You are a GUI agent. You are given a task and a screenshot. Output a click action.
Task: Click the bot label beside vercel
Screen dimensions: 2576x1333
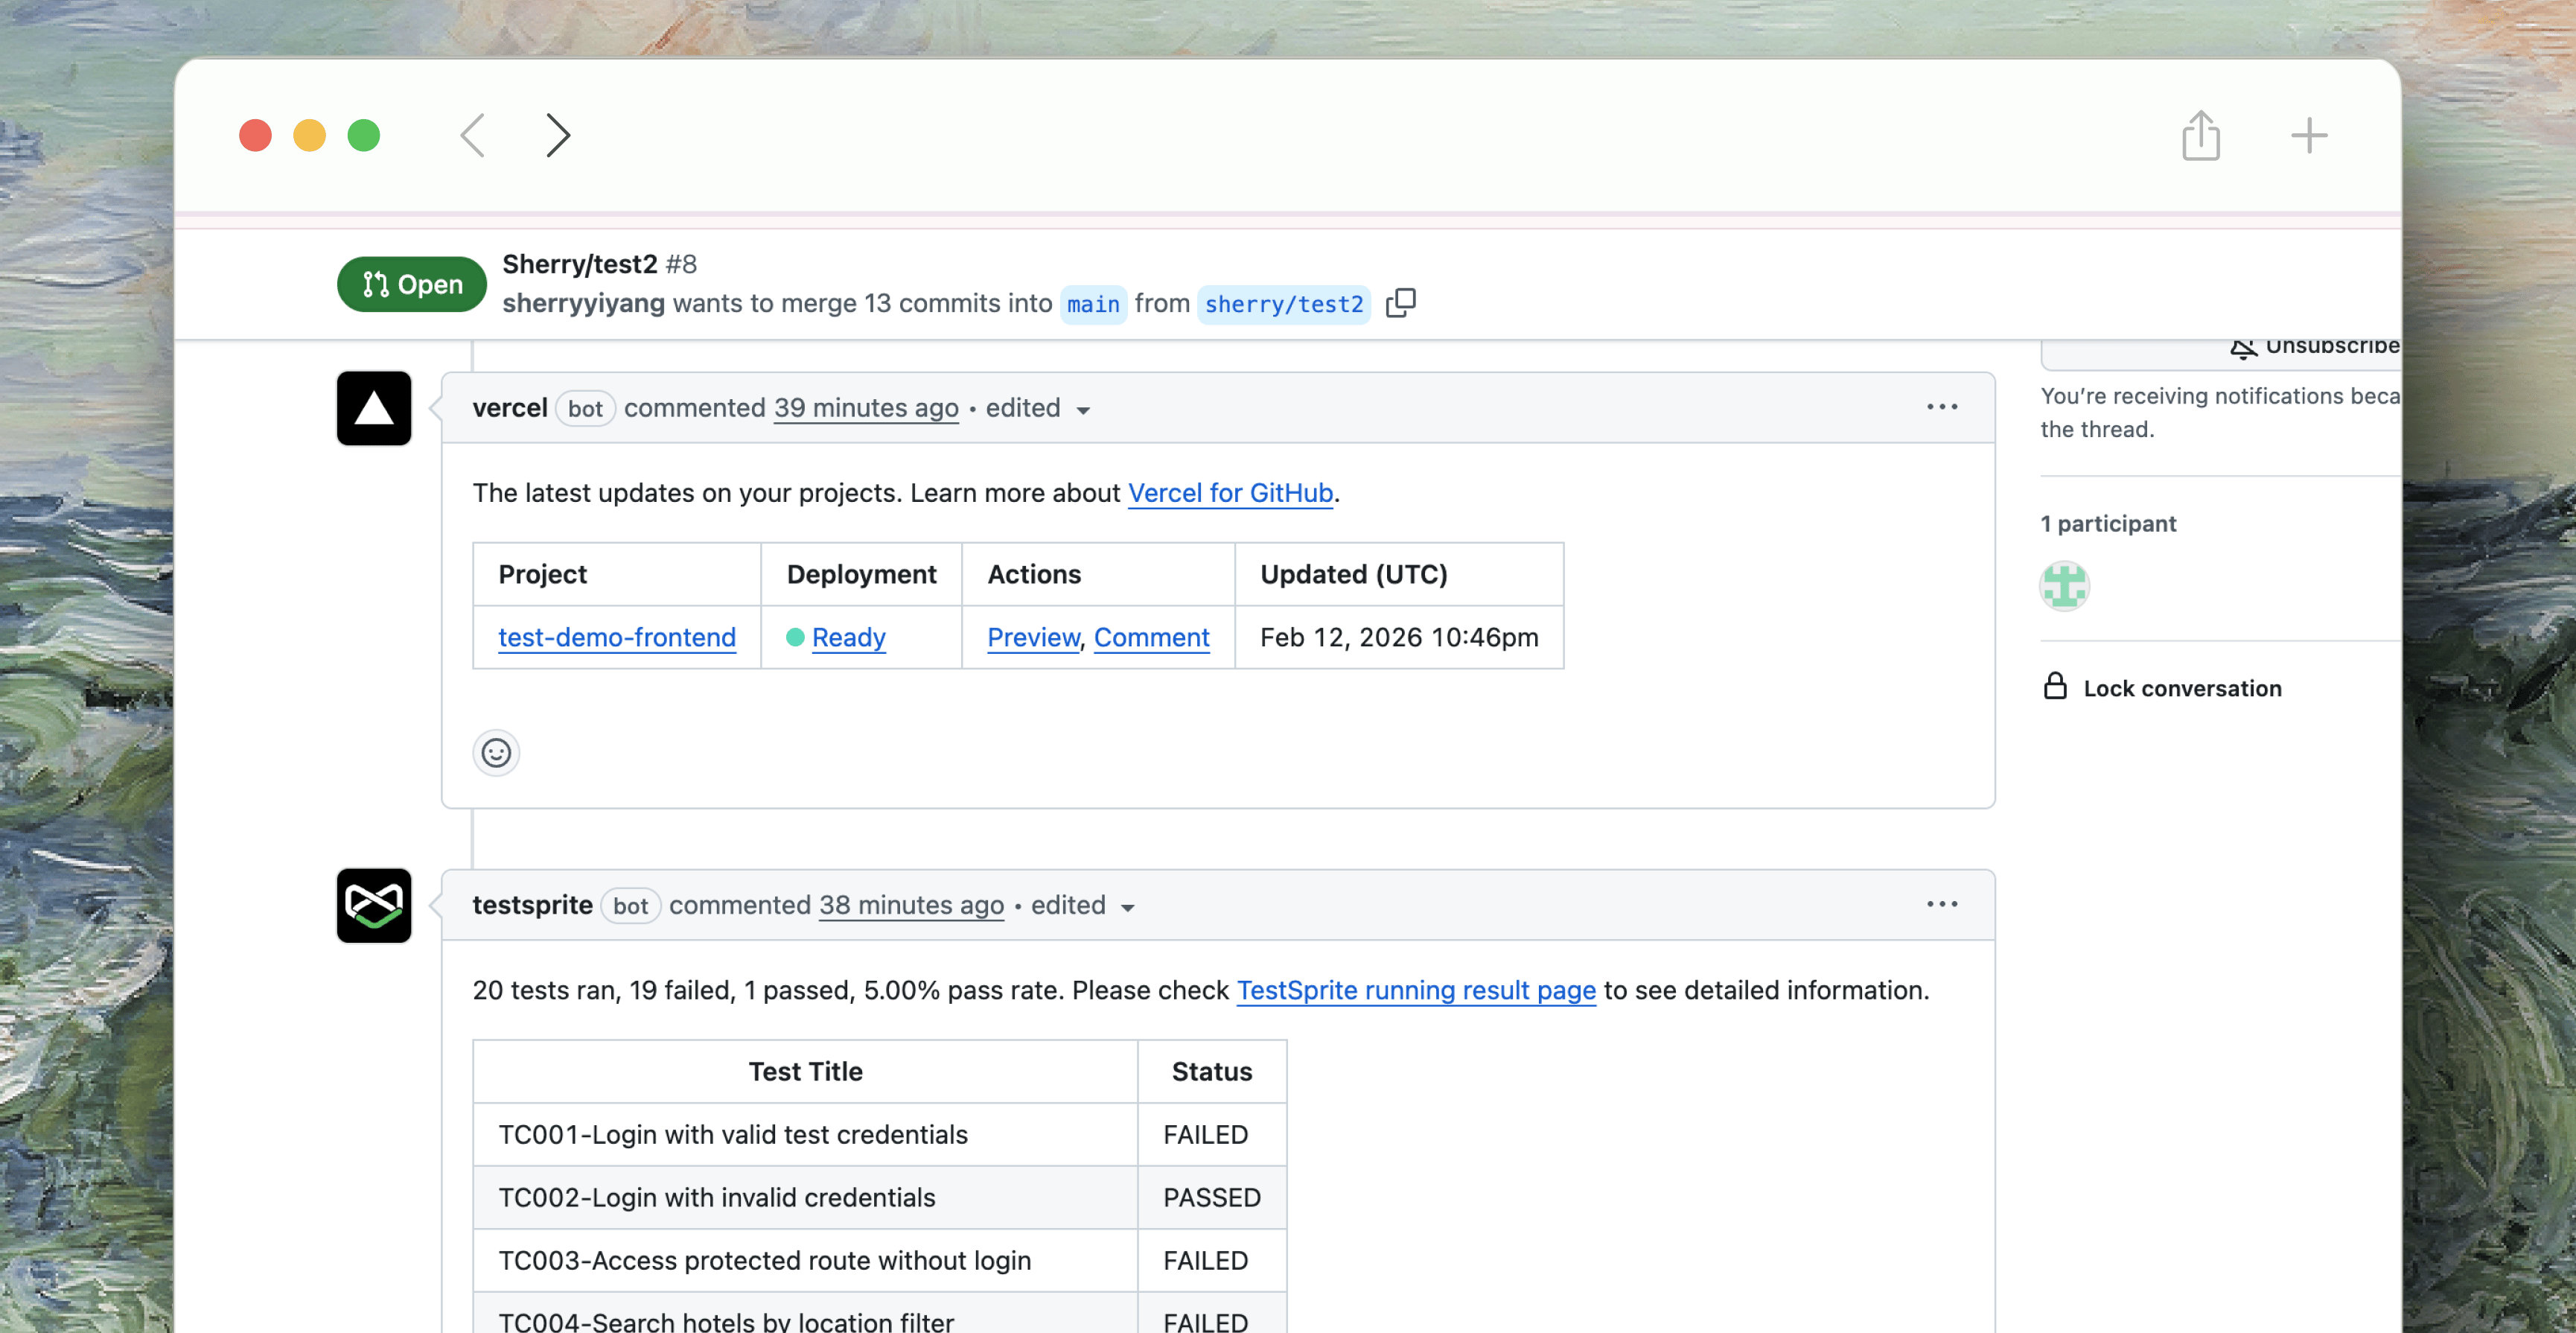585,408
